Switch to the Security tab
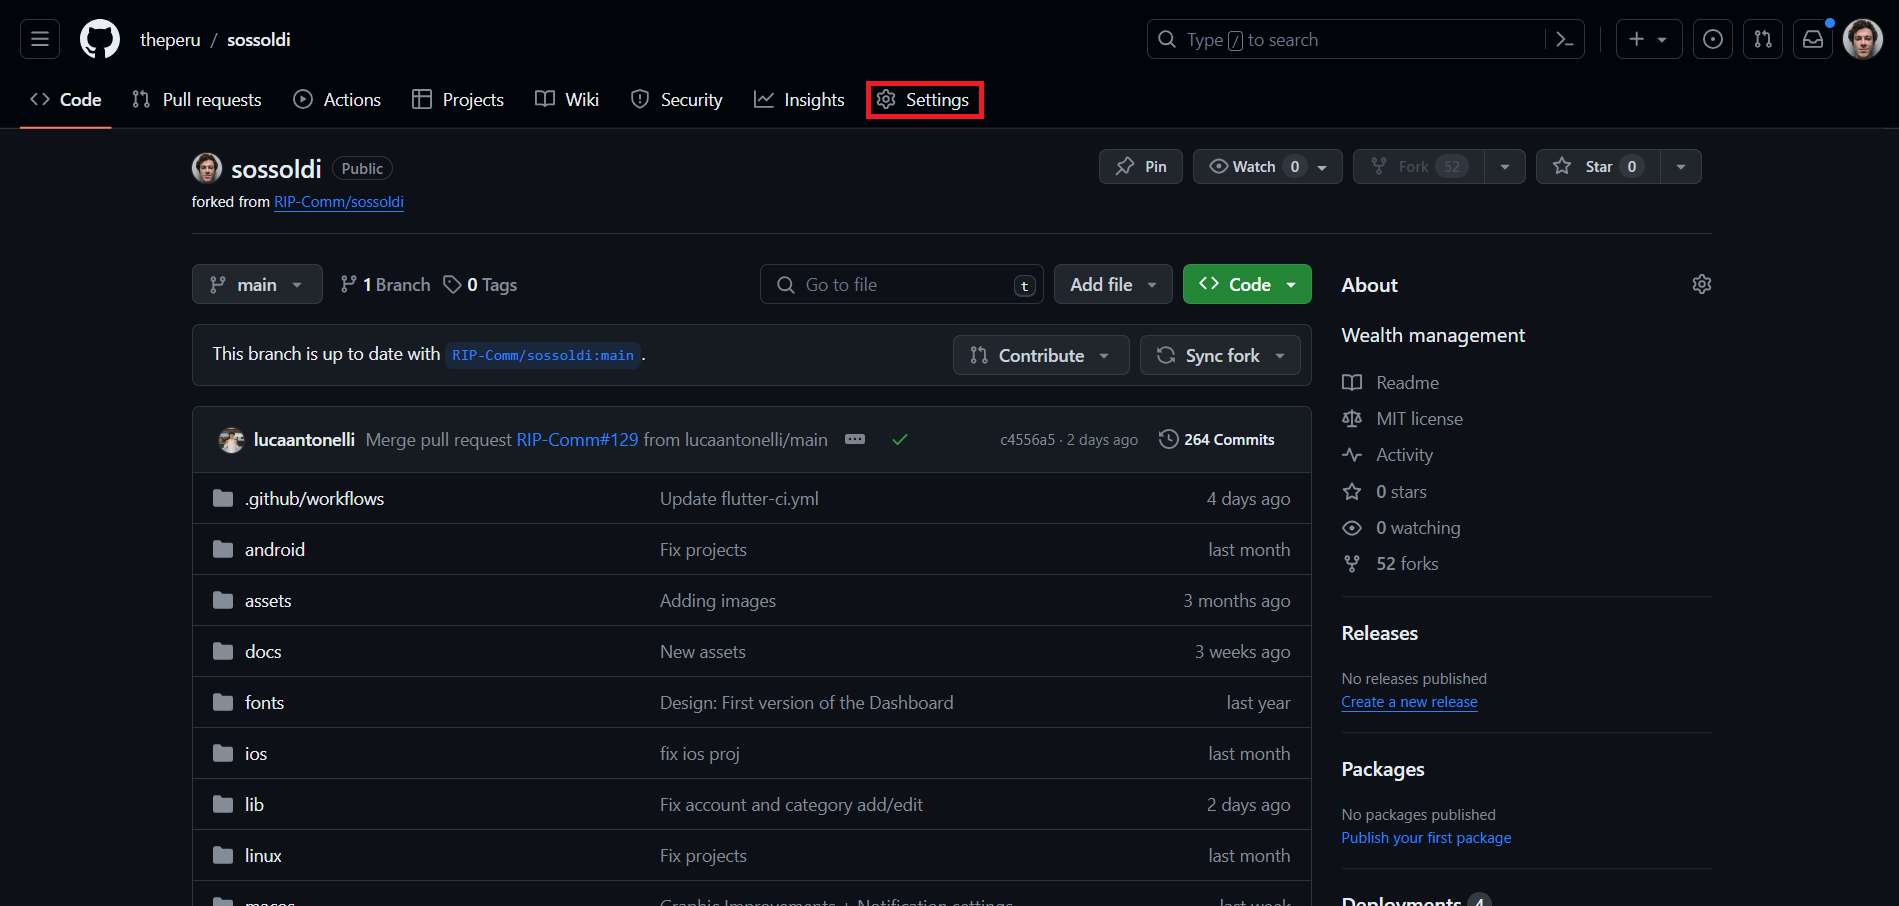Viewport: 1899px width, 906px height. pyautogui.click(x=676, y=99)
